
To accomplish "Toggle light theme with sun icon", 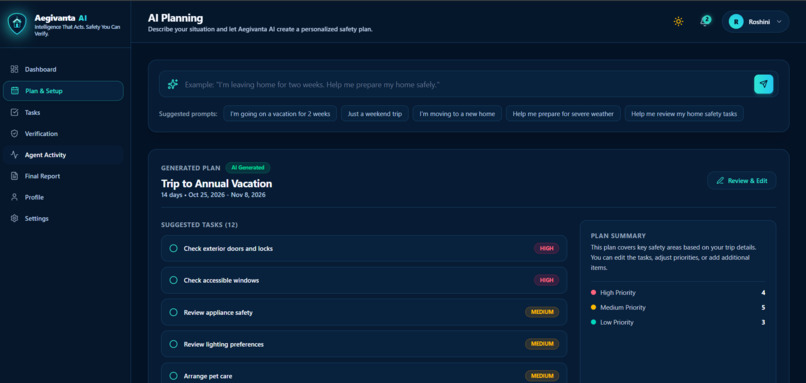I will (x=679, y=22).
